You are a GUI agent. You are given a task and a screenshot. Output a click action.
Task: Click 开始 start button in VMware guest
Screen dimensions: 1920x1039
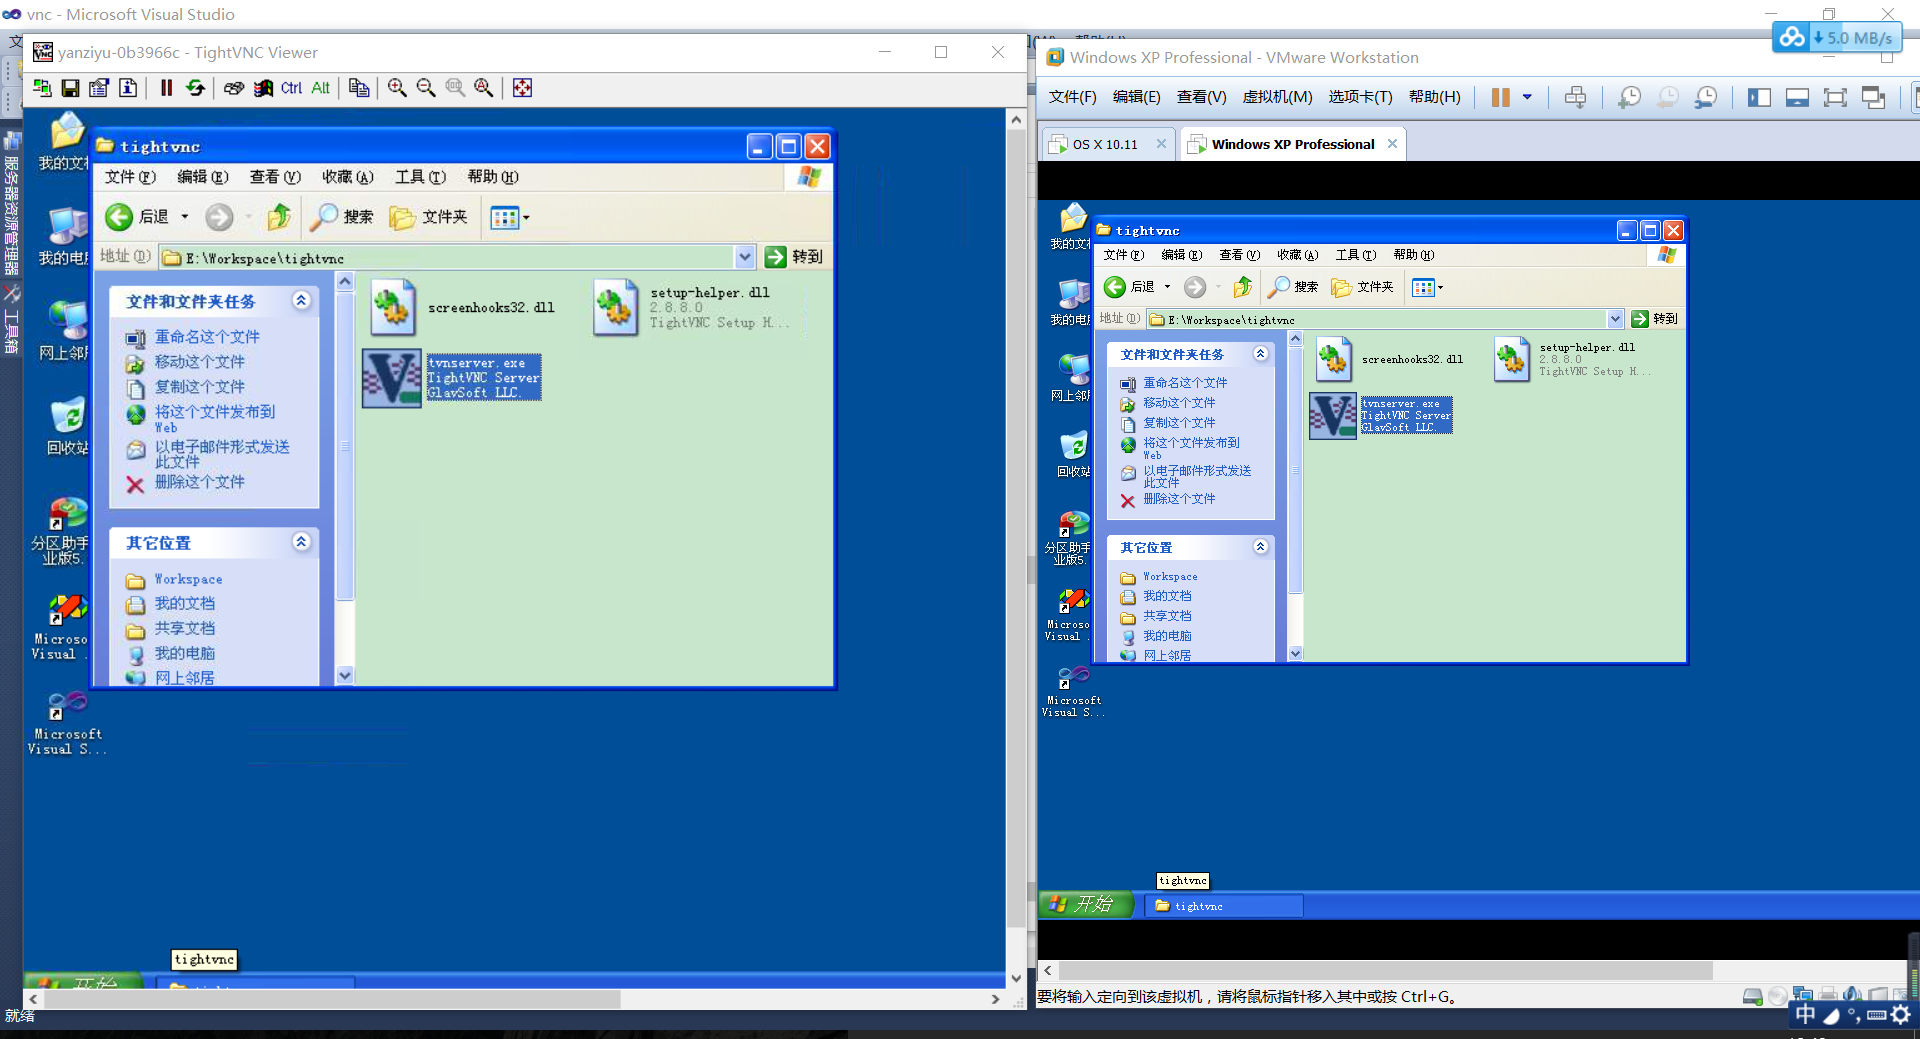click(1085, 904)
